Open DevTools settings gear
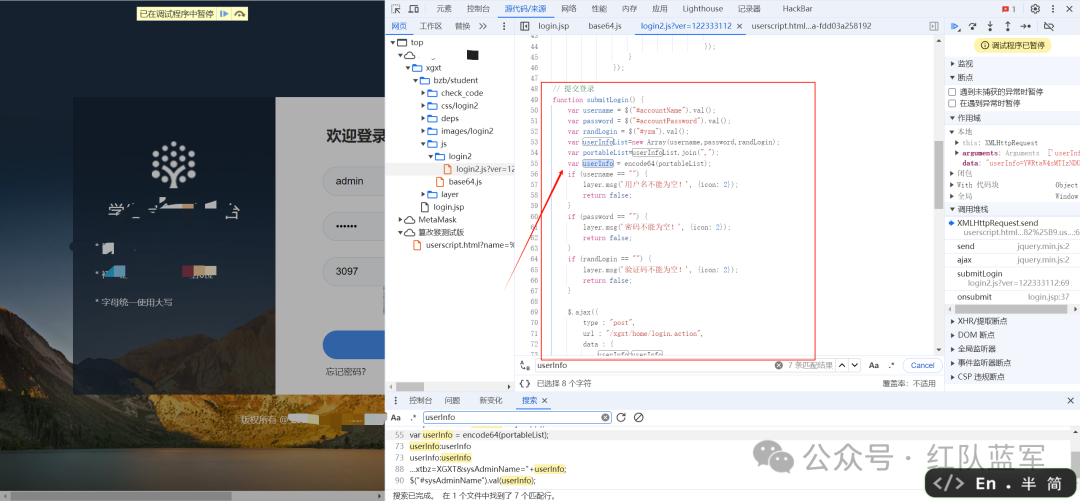This screenshot has height=501, width=1080. pyautogui.click(x=1035, y=8)
